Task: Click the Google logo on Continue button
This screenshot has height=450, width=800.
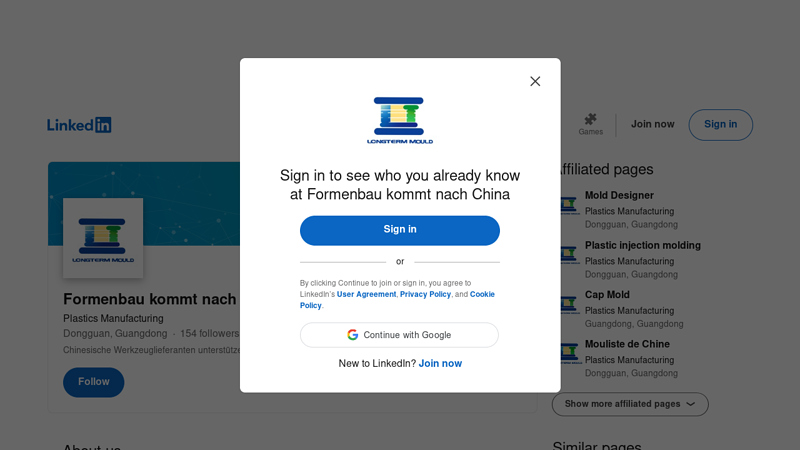Action: coord(353,335)
